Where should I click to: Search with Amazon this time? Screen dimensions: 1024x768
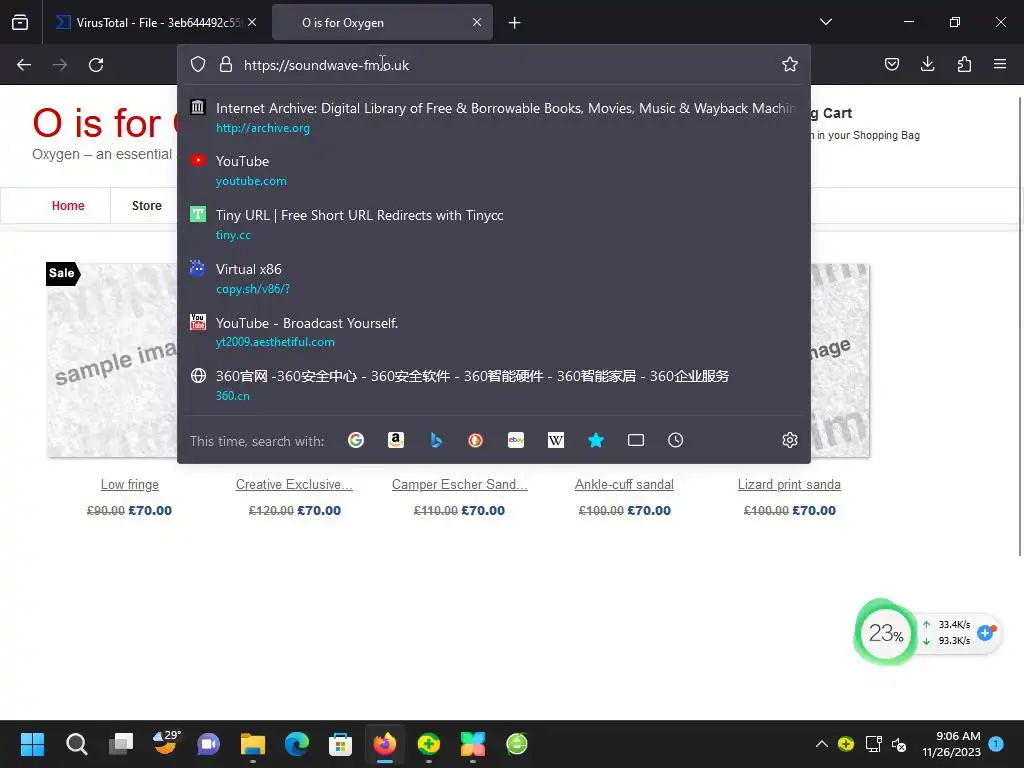click(x=396, y=440)
